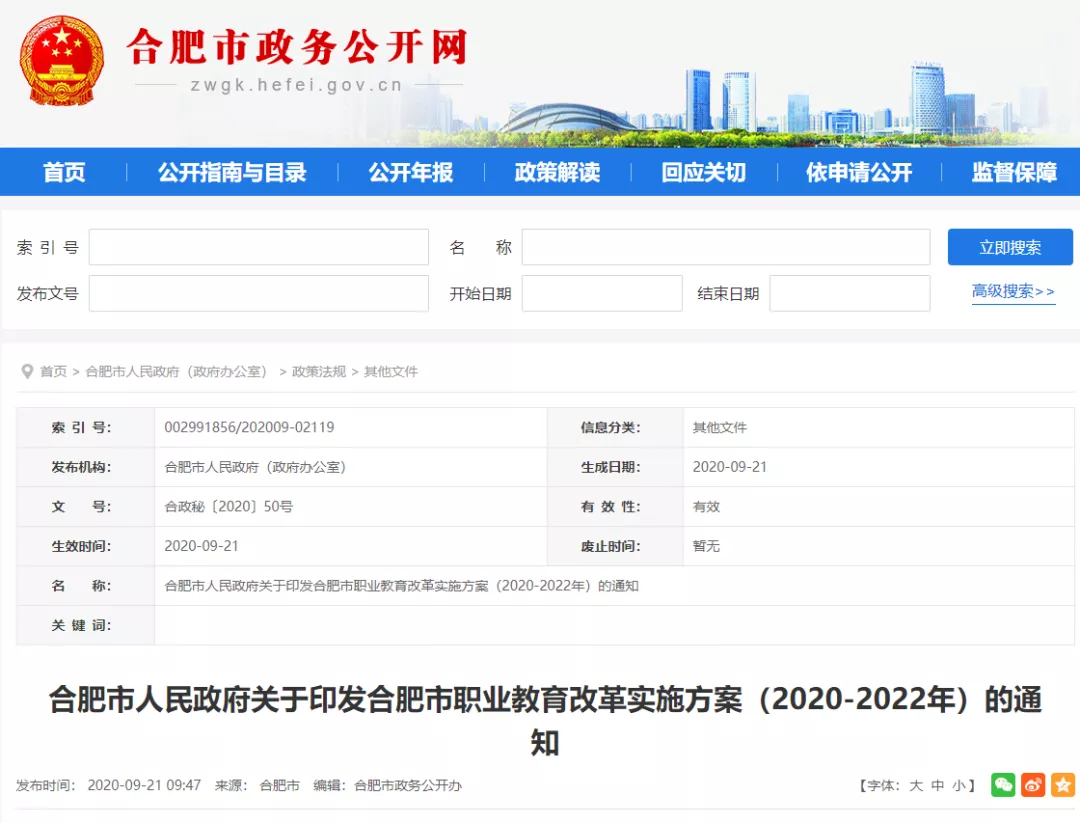Click the star favorite icon
The height and width of the screenshot is (823, 1080).
tap(1064, 785)
